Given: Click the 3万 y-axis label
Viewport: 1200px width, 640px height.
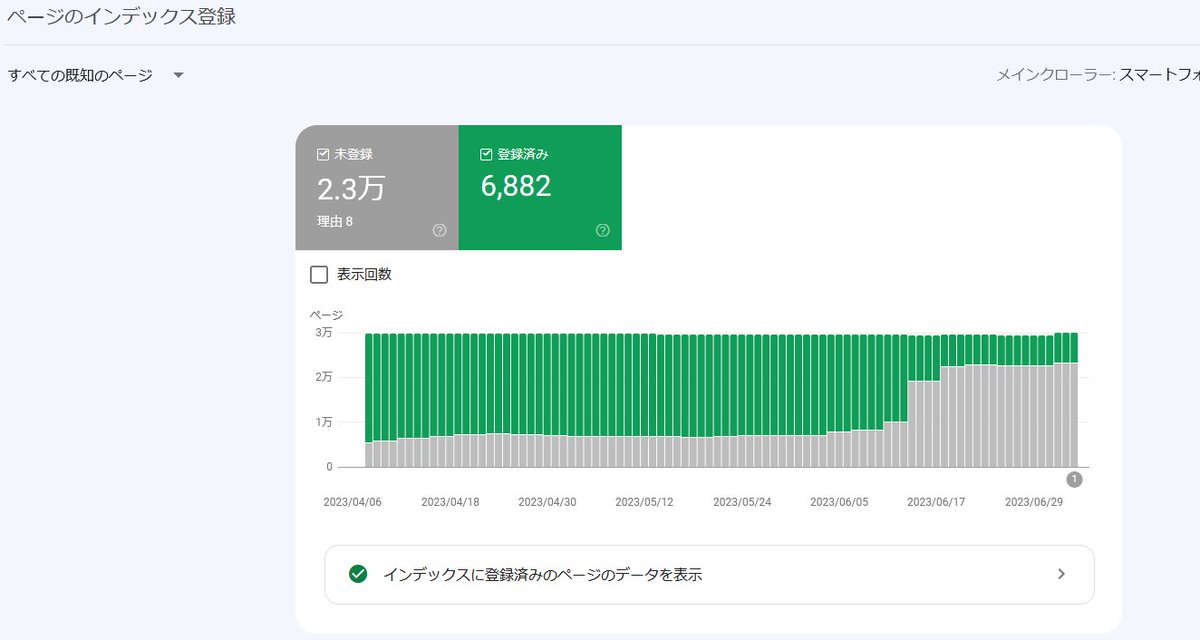Looking at the screenshot, I should pos(324,332).
